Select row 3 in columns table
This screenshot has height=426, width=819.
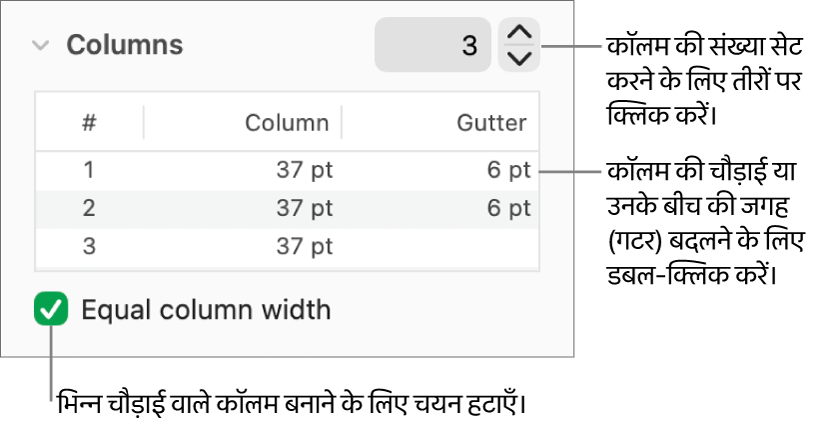(89, 246)
